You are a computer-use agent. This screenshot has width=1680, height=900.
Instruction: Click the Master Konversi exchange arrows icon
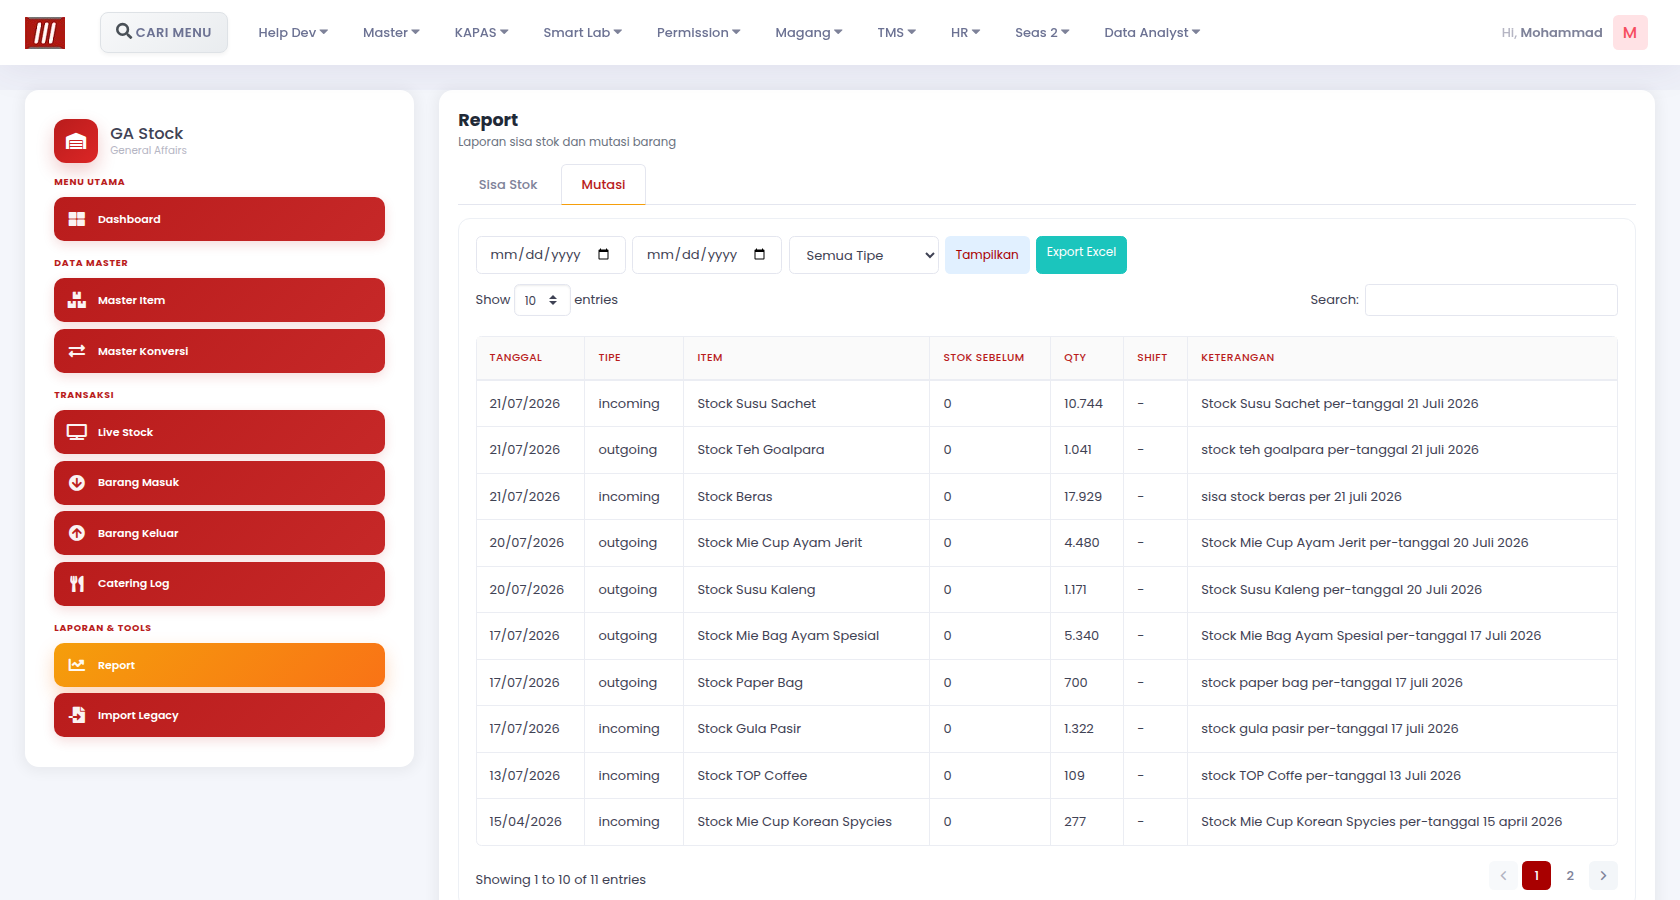tap(77, 351)
